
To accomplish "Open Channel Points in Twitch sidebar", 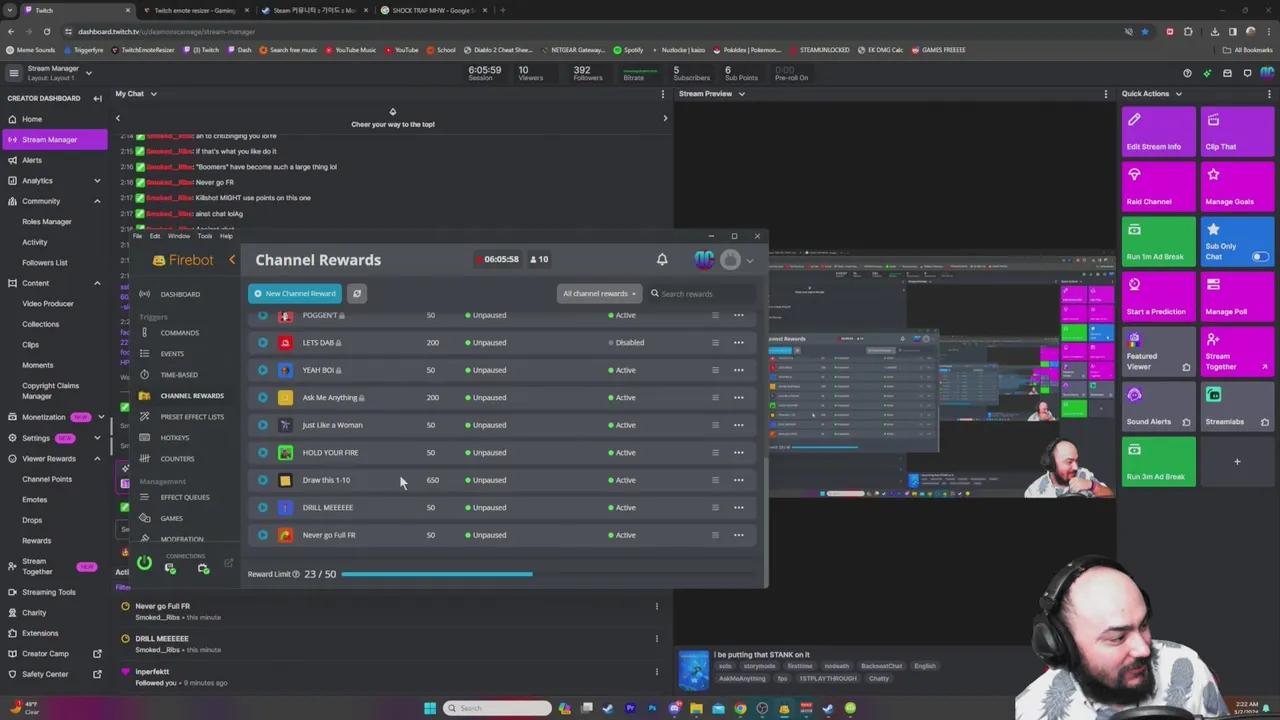I will pos(47,479).
